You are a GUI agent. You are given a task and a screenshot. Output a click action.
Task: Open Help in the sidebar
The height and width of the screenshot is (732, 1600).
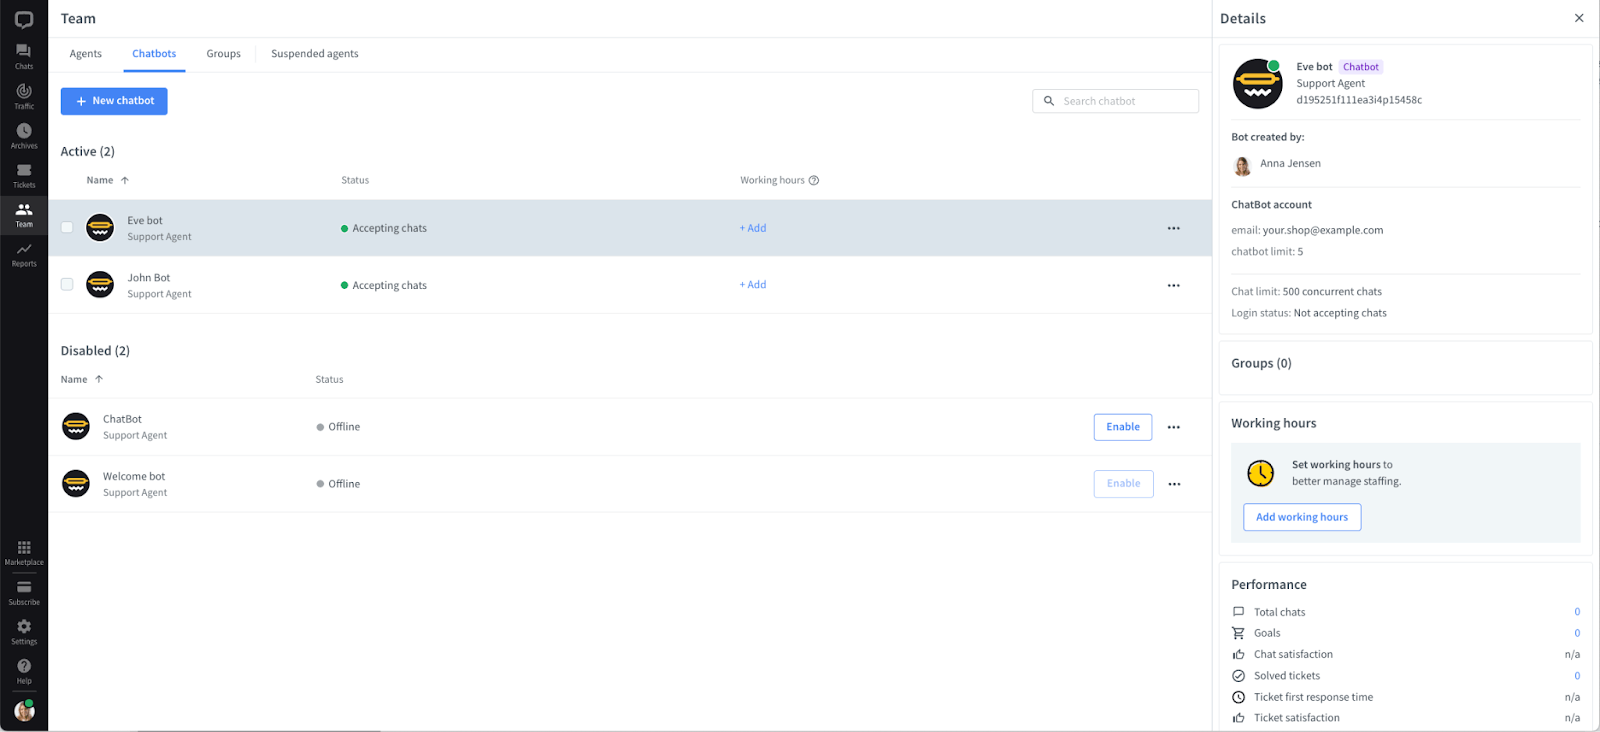pos(24,671)
